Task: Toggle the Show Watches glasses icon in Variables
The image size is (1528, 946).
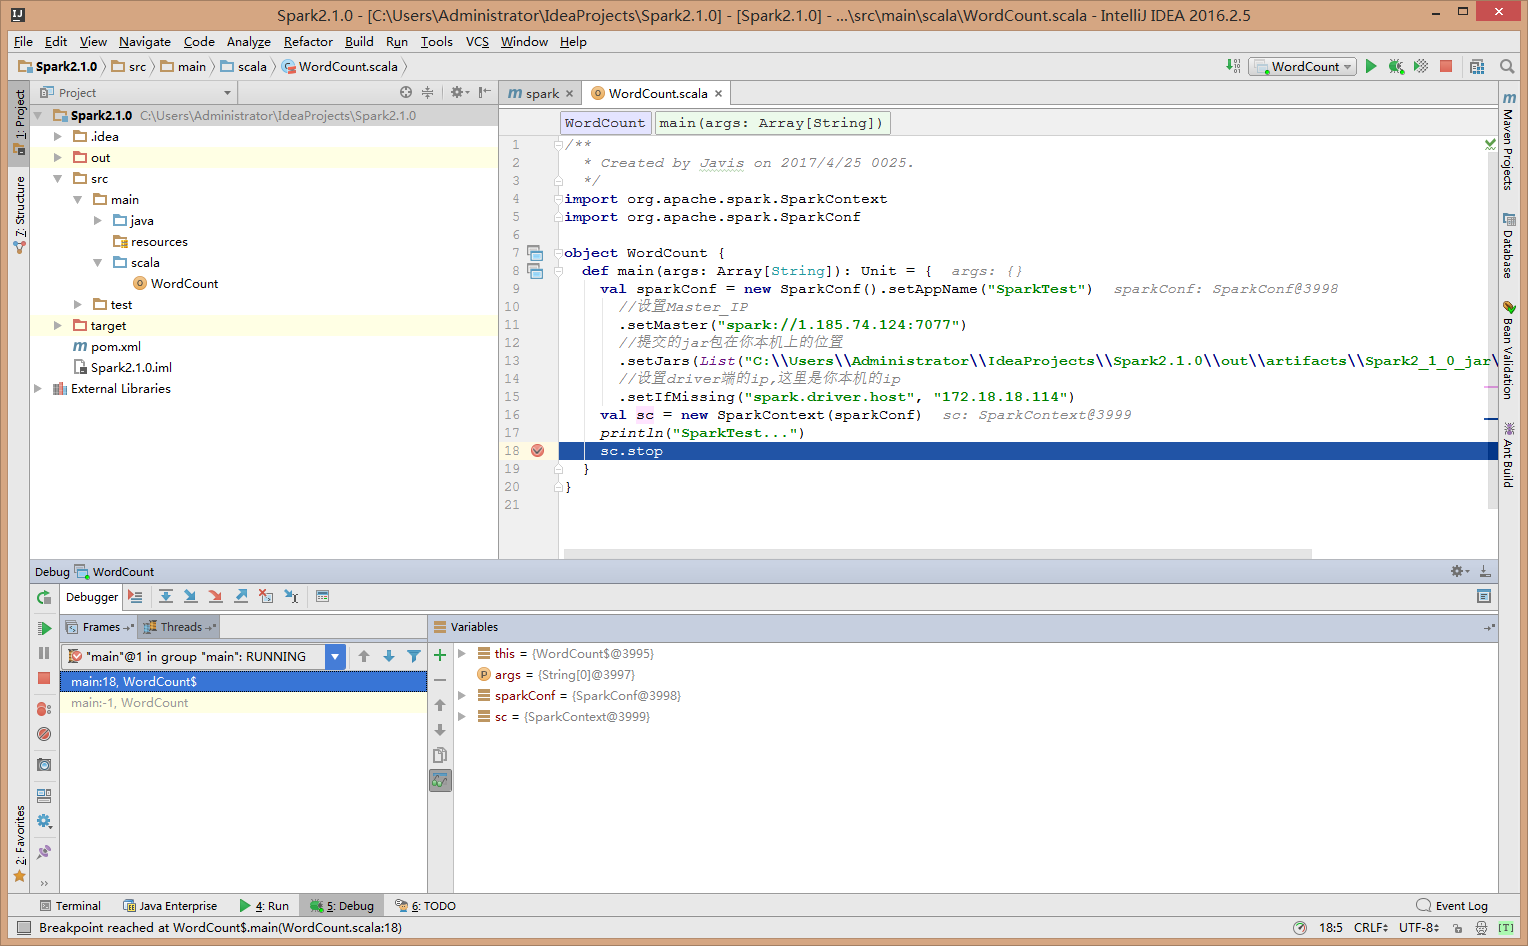Action: click(x=440, y=780)
